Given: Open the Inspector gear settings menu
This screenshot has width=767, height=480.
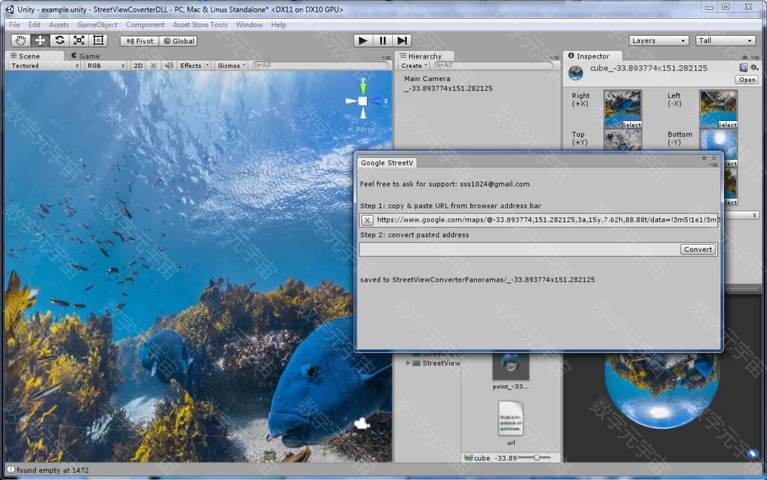Looking at the screenshot, I should point(754,68).
